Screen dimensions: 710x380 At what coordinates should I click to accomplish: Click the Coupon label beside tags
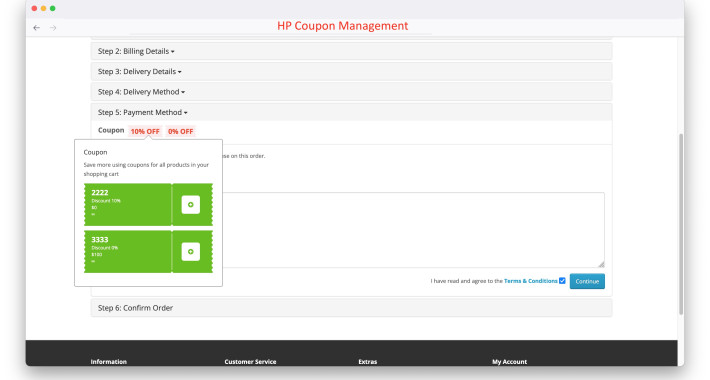111,130
